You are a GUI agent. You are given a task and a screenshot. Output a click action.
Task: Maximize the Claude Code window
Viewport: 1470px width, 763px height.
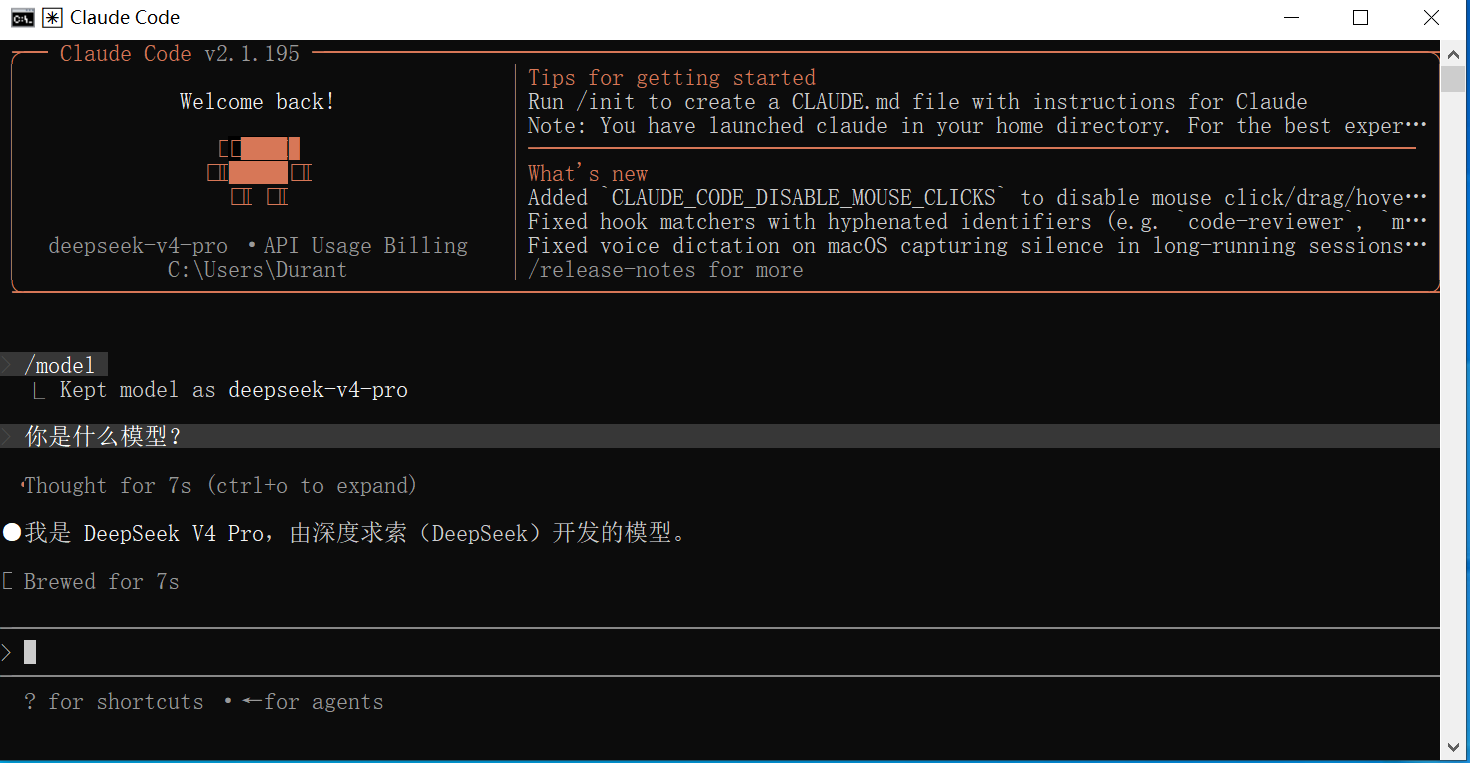(x=1360, y=18)
